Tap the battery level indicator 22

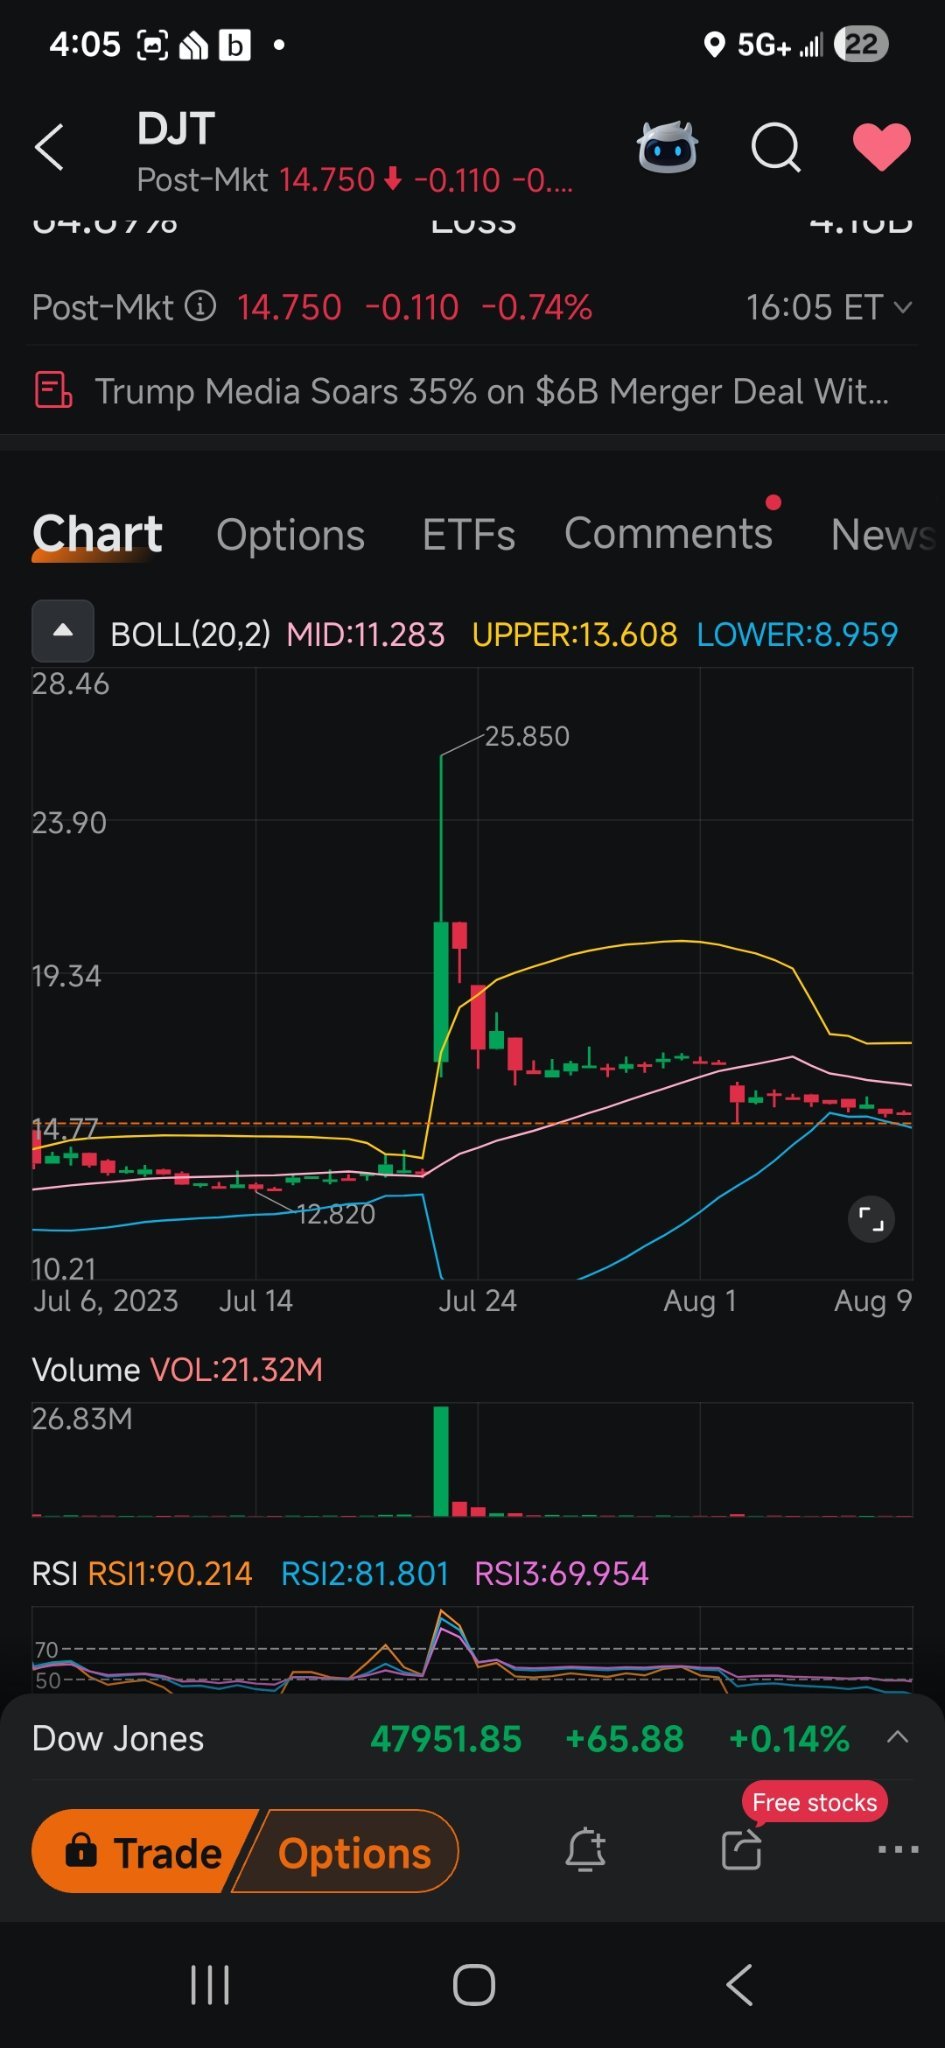point(861,44)
